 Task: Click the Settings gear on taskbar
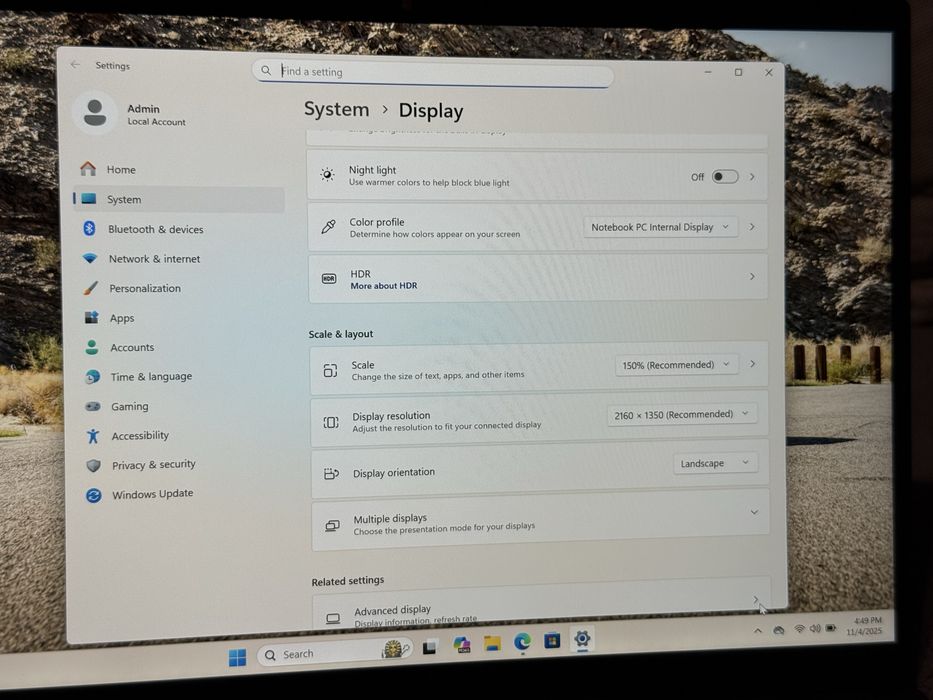582,639
